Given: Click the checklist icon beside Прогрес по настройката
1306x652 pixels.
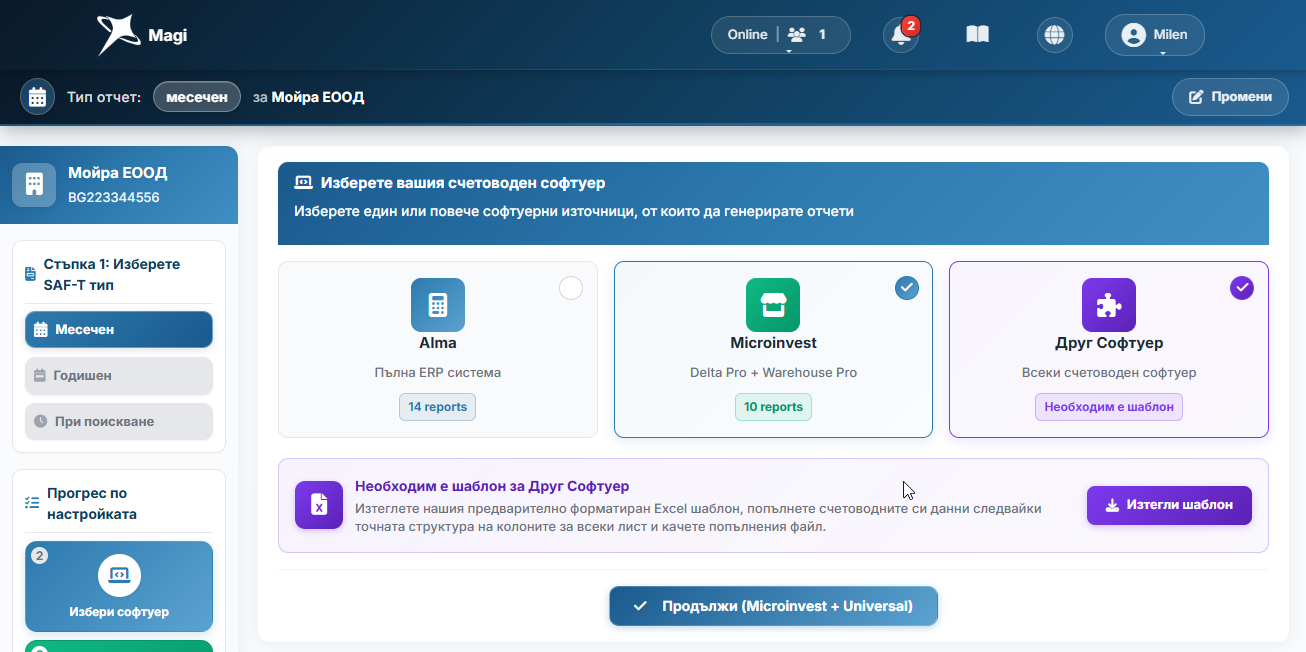Looking at the screenshot, I should [x=32, y=501].
